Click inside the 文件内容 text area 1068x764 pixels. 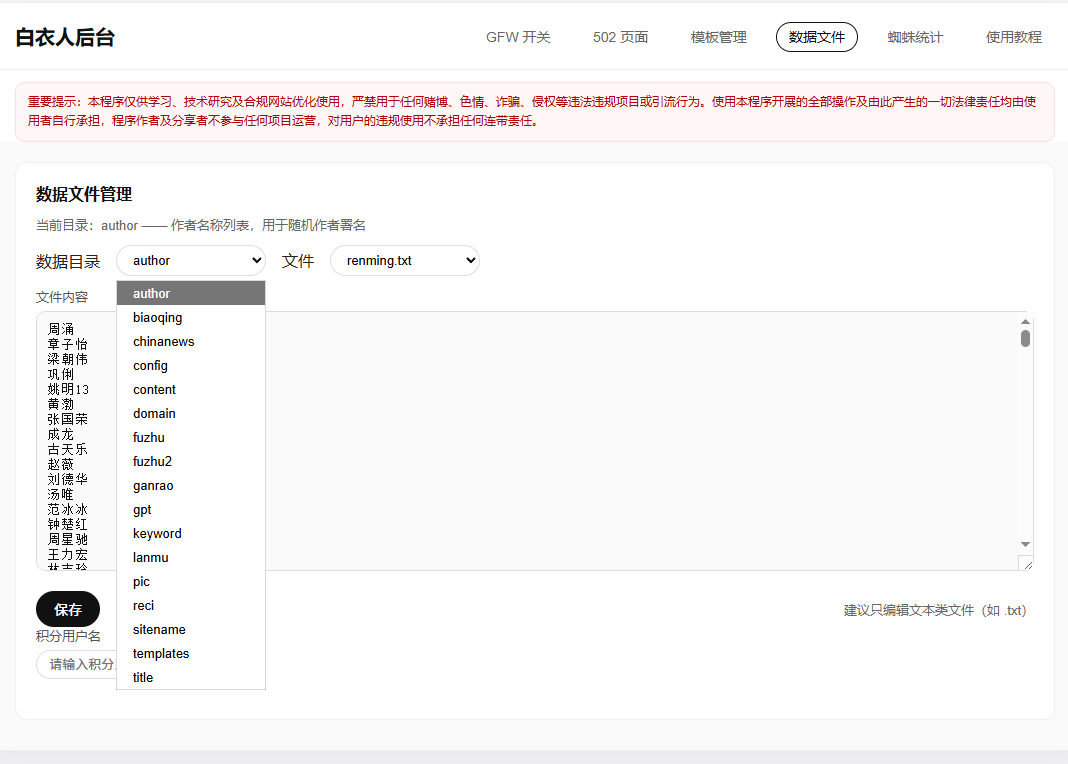tap(600, 440)
